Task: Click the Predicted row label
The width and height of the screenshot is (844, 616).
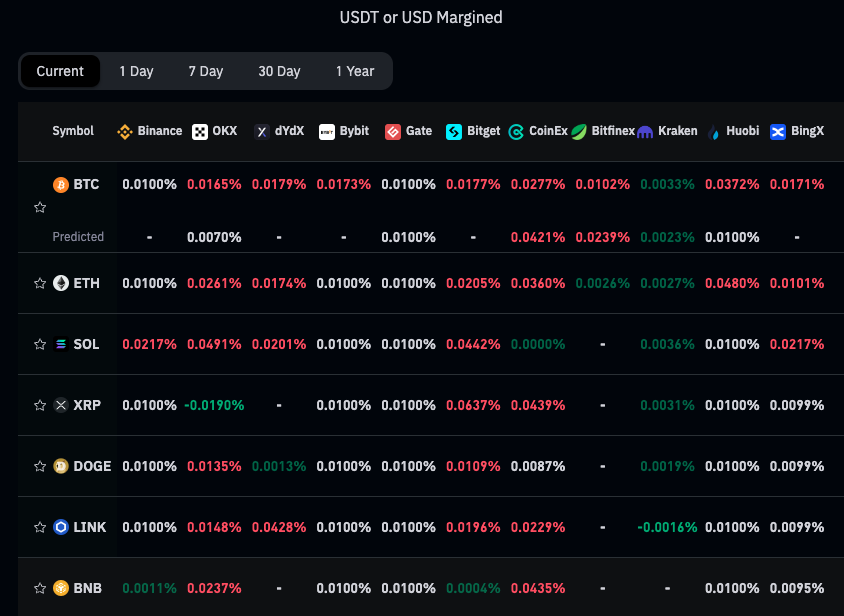Action: click(x=78, y=237)
